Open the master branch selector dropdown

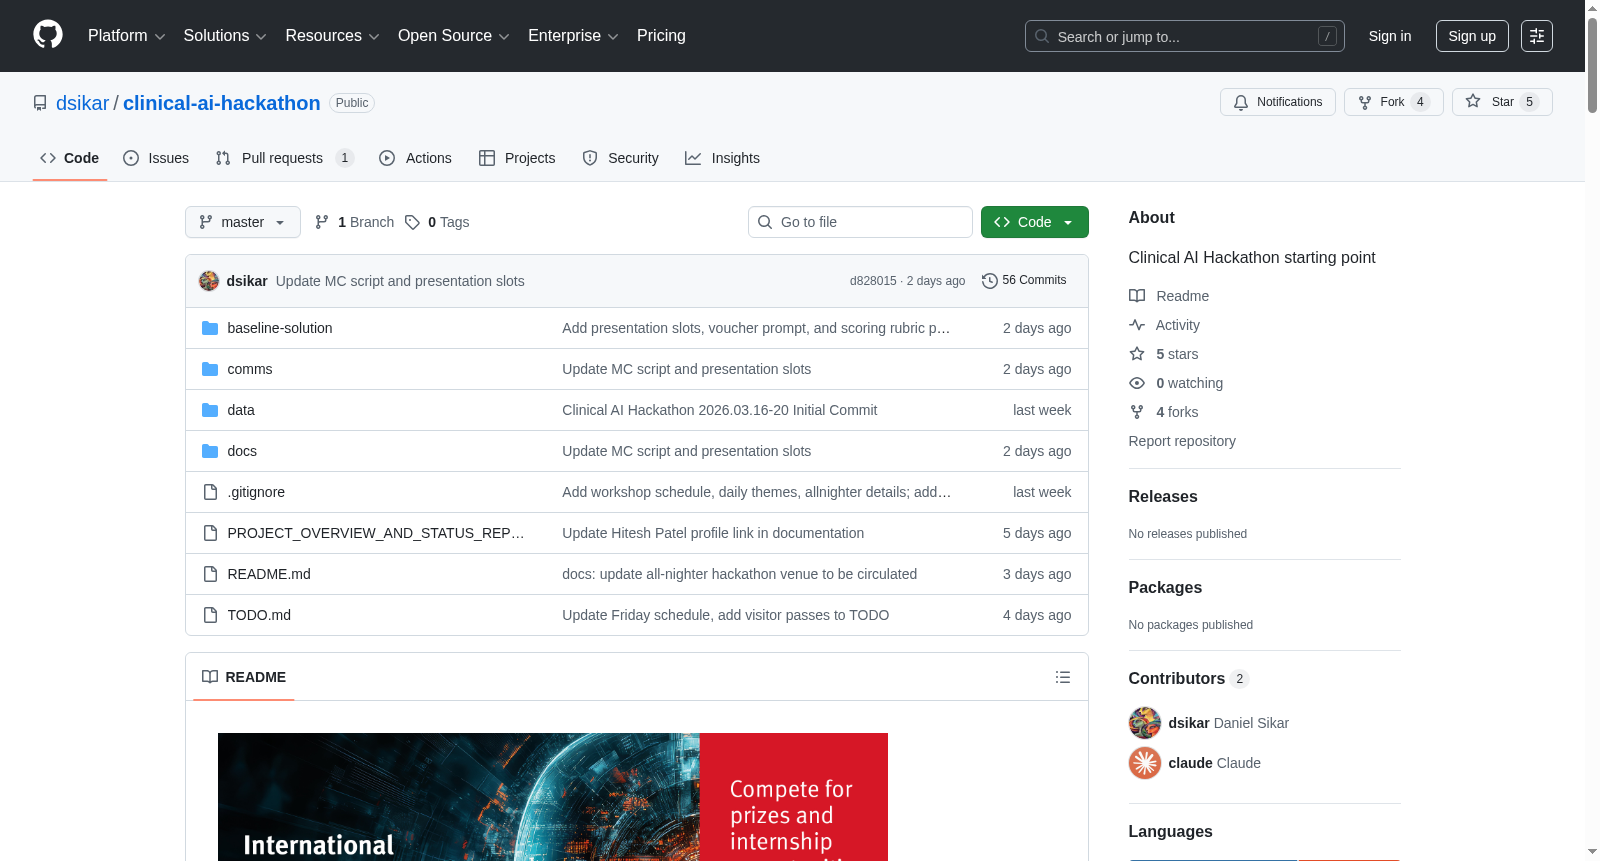coord(243,222)
